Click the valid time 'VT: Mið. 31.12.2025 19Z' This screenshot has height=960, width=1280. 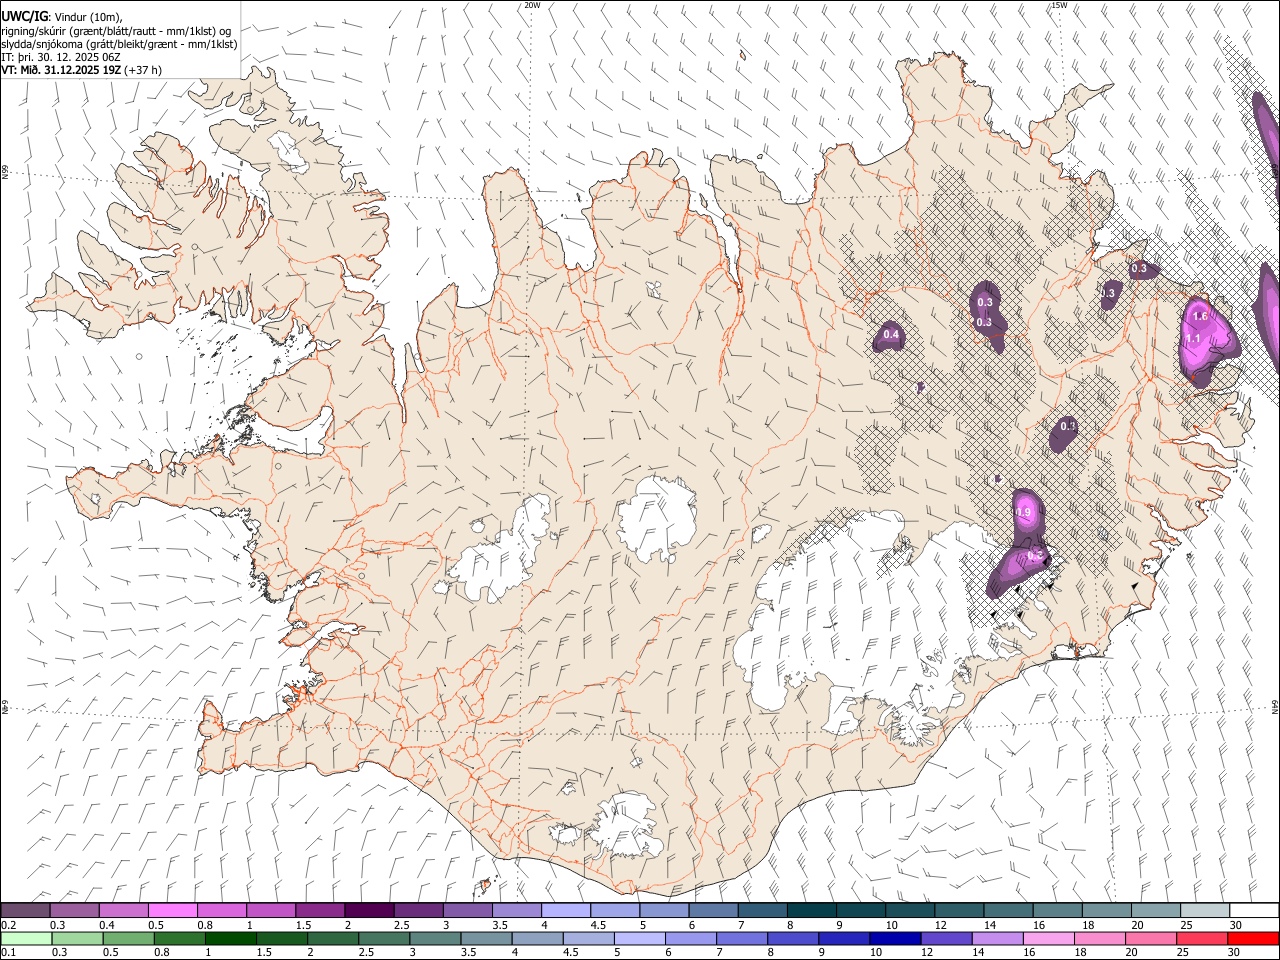coord(61,70)
